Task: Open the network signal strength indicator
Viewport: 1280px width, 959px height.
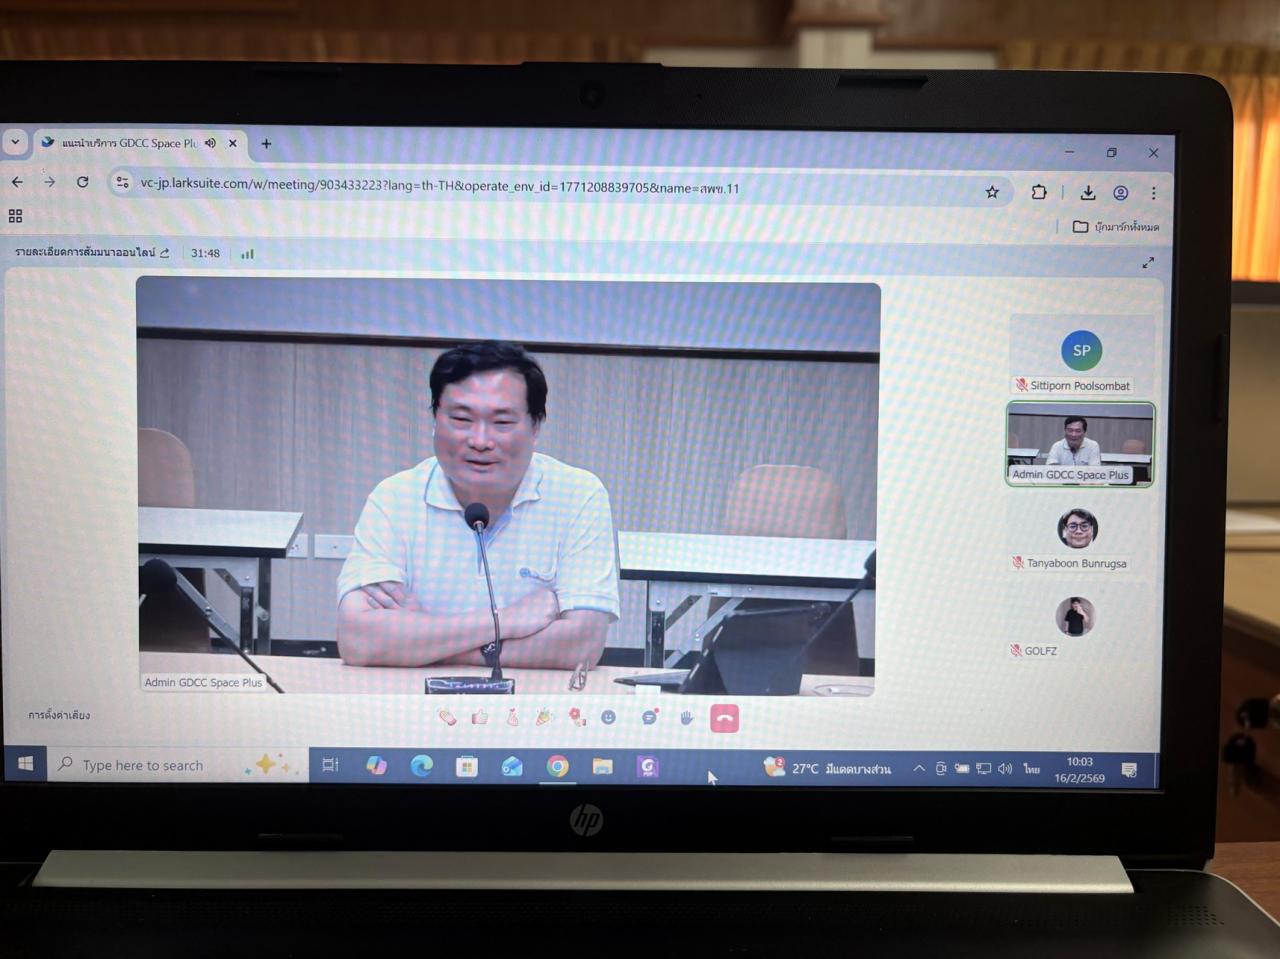Action: point(247,254)
